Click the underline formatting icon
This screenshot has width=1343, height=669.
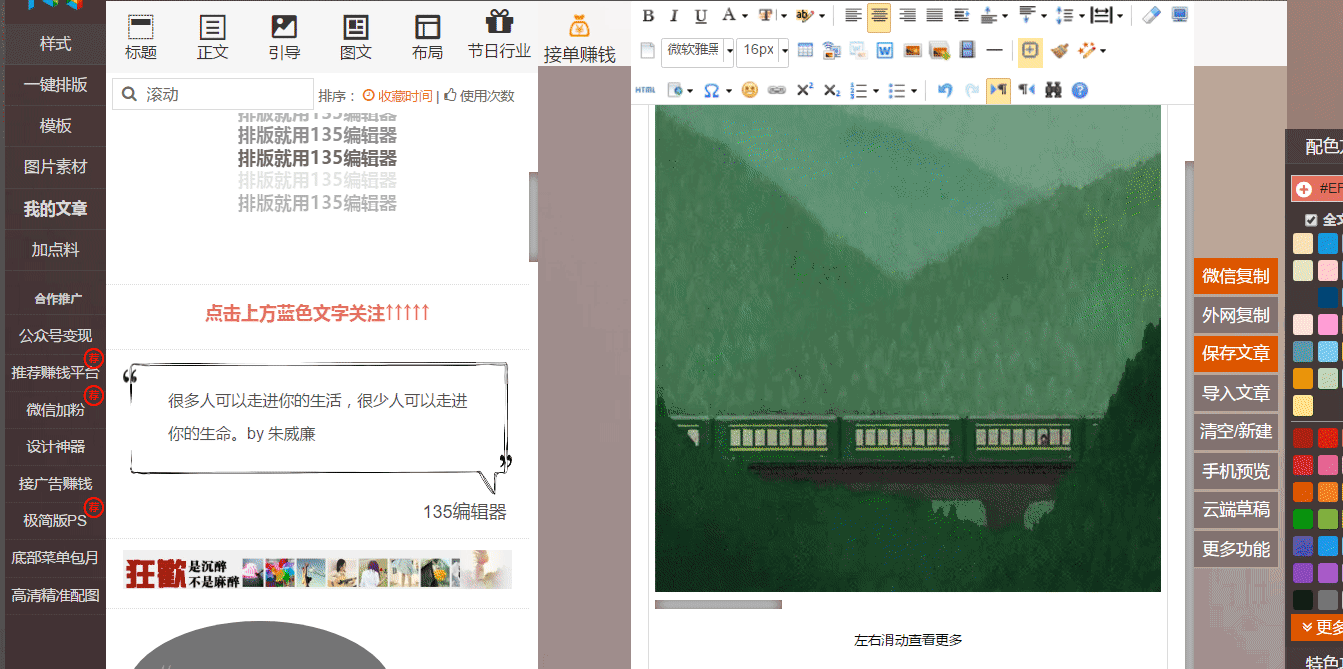pos(700,15)
